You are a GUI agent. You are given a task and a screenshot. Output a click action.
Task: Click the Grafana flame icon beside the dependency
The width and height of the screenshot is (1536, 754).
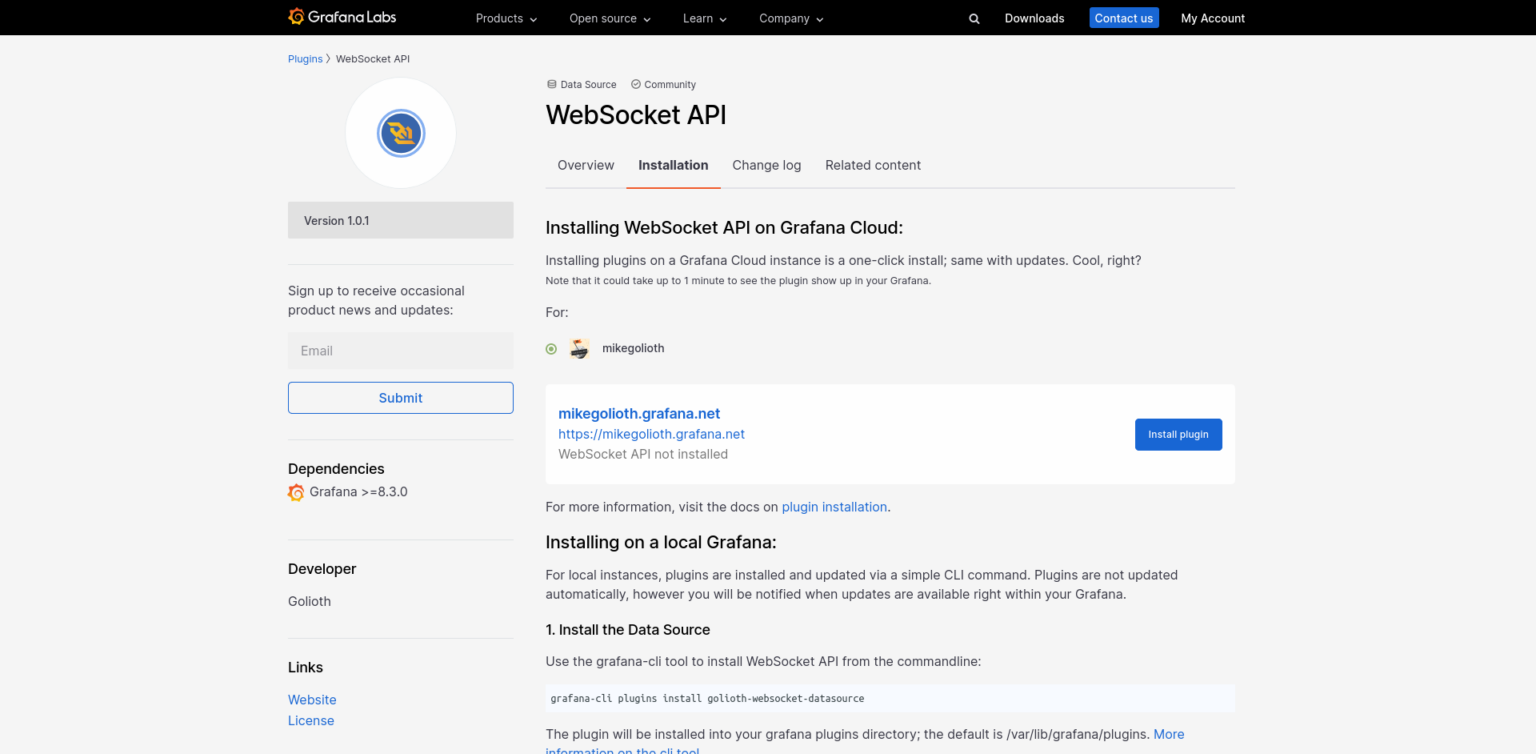tap(296, 492)
